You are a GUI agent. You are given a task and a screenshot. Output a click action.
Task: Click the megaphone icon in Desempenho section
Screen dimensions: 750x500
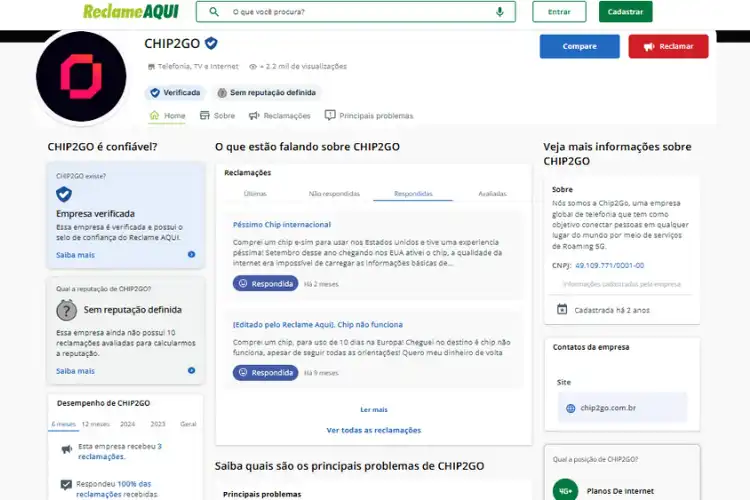click(x=66, y=449)
